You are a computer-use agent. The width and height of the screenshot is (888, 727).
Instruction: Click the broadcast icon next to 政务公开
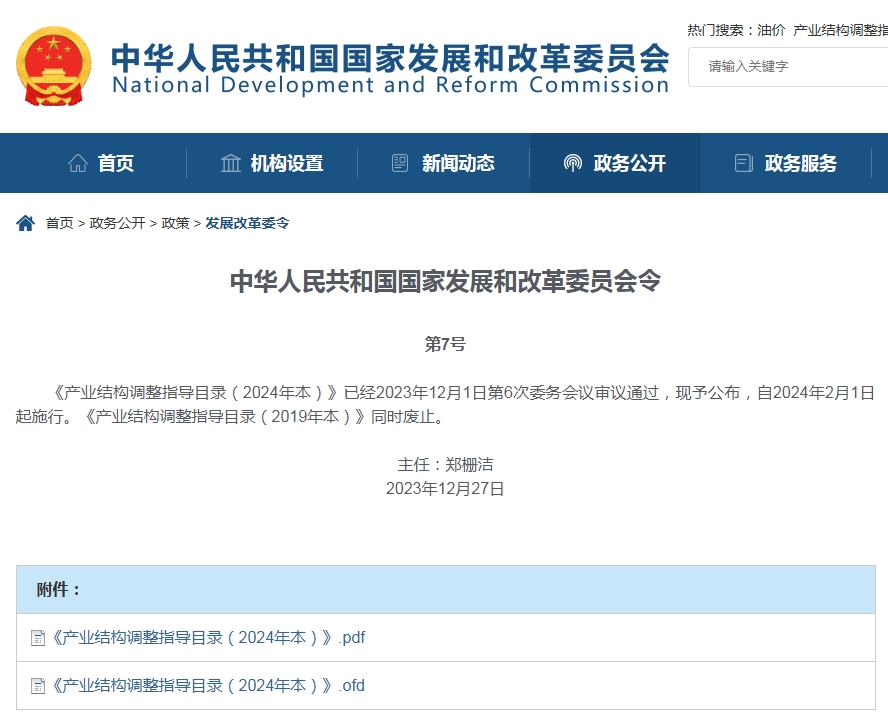[573, 163]
